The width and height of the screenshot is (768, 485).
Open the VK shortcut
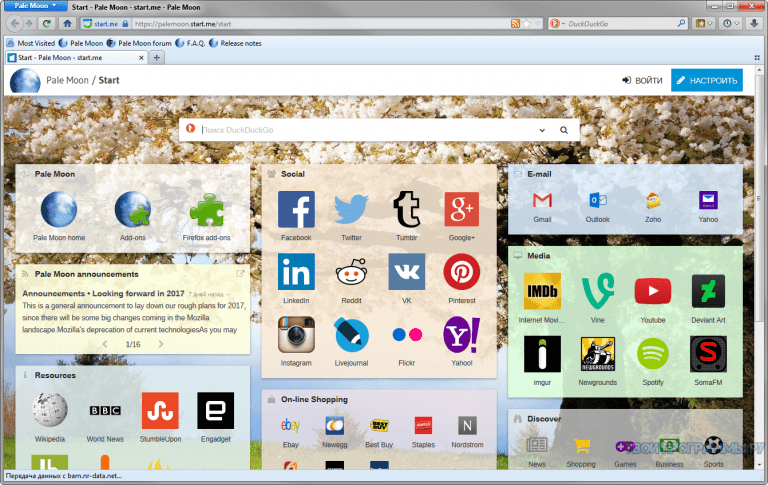pyautogui.click(x=407, y=272)
